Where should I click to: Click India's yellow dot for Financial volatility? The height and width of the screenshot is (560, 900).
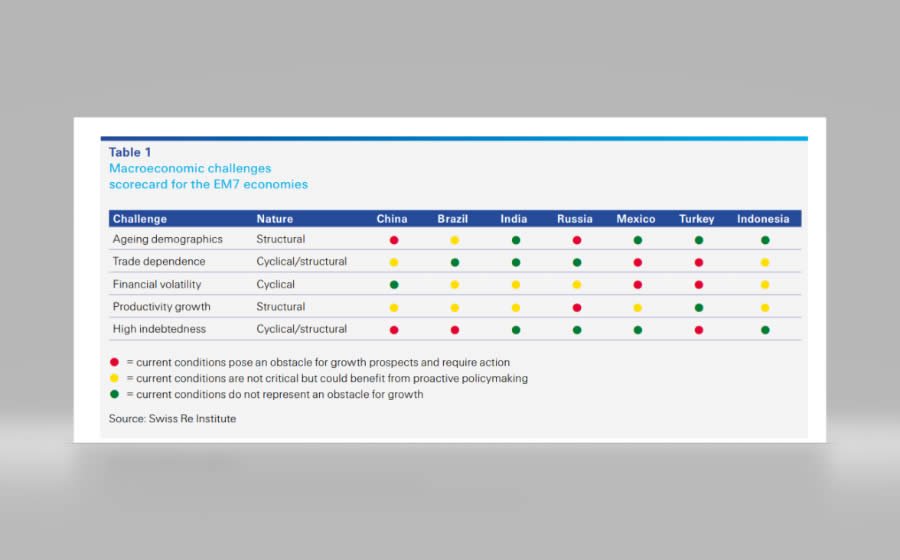516,285
